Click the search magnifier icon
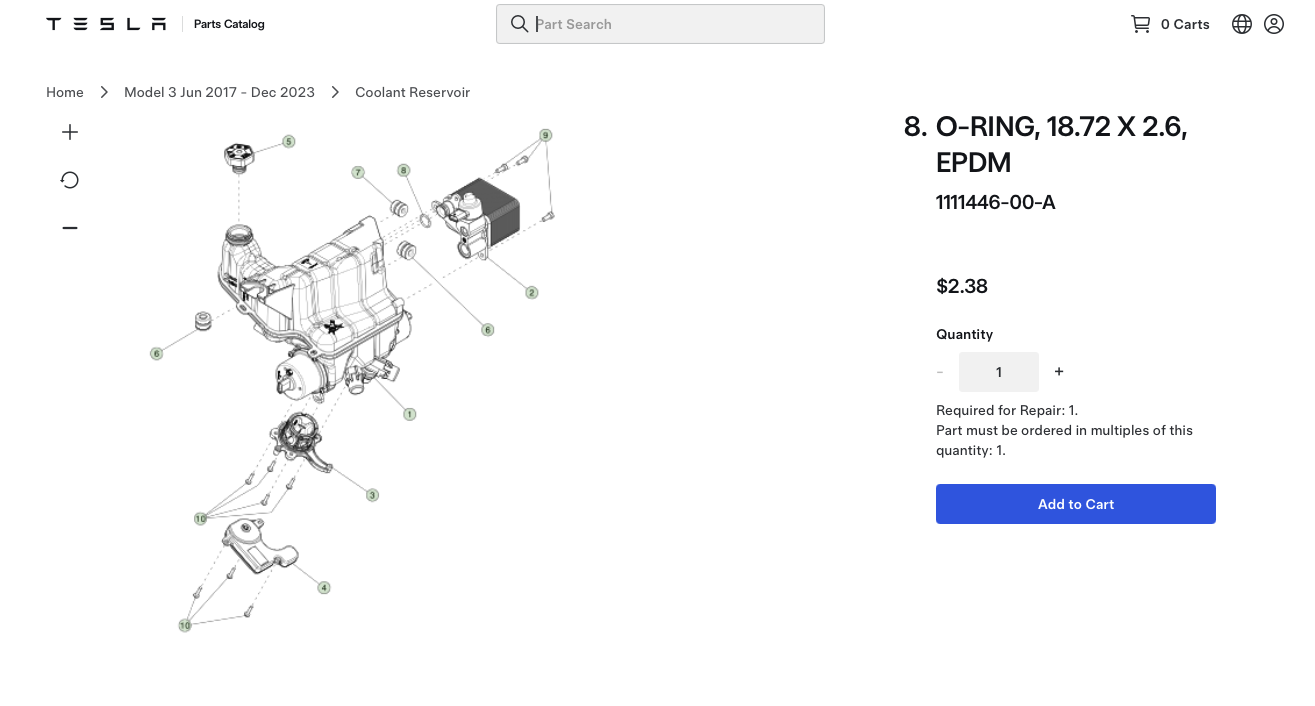Screen dimensions: 1315x706 click(x=519, y=24)
